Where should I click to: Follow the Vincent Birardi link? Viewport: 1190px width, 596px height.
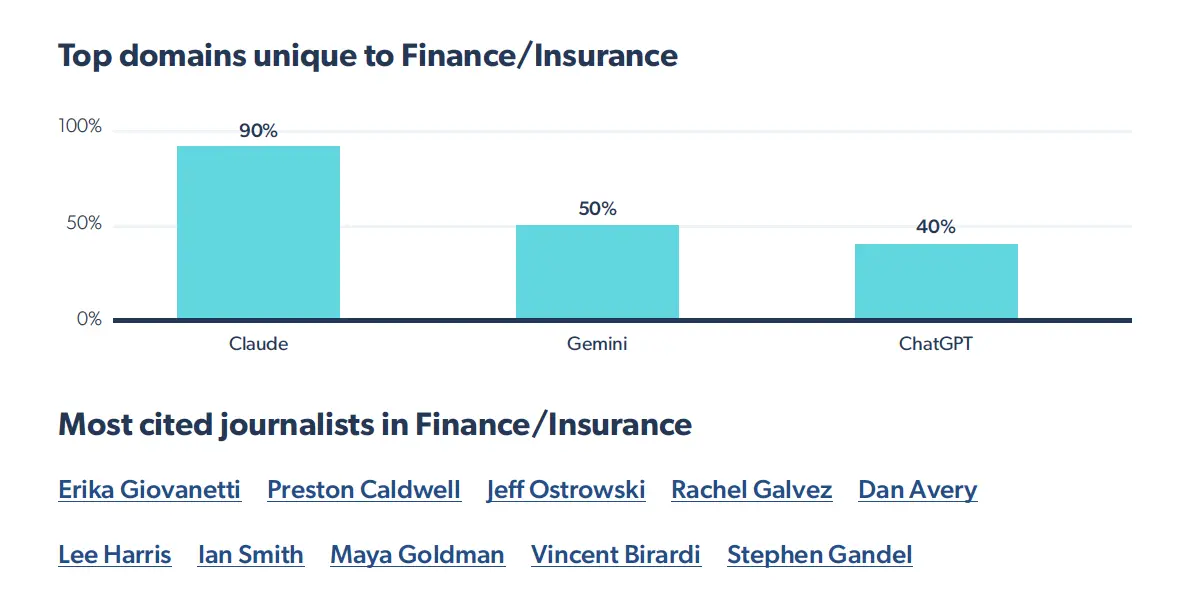[x=616, y=555]
